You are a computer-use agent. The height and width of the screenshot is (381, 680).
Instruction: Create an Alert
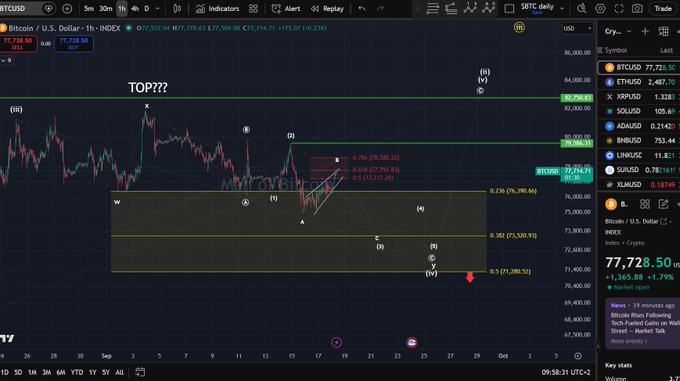click(286, 8)
